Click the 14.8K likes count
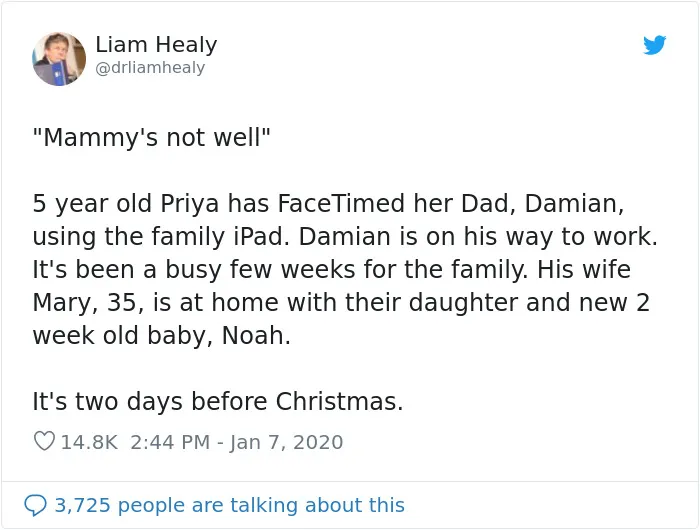This screenshot has width=700, height=530. [x=89, y=442]
